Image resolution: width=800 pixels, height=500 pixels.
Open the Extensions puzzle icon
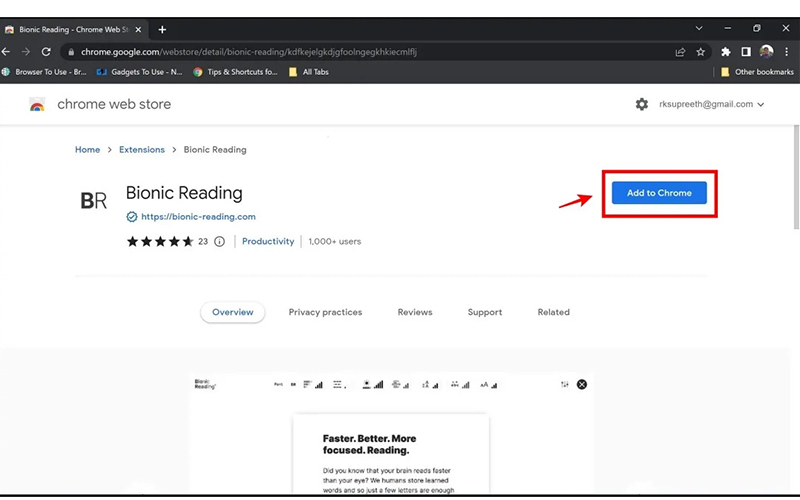[x=726, y=52]
